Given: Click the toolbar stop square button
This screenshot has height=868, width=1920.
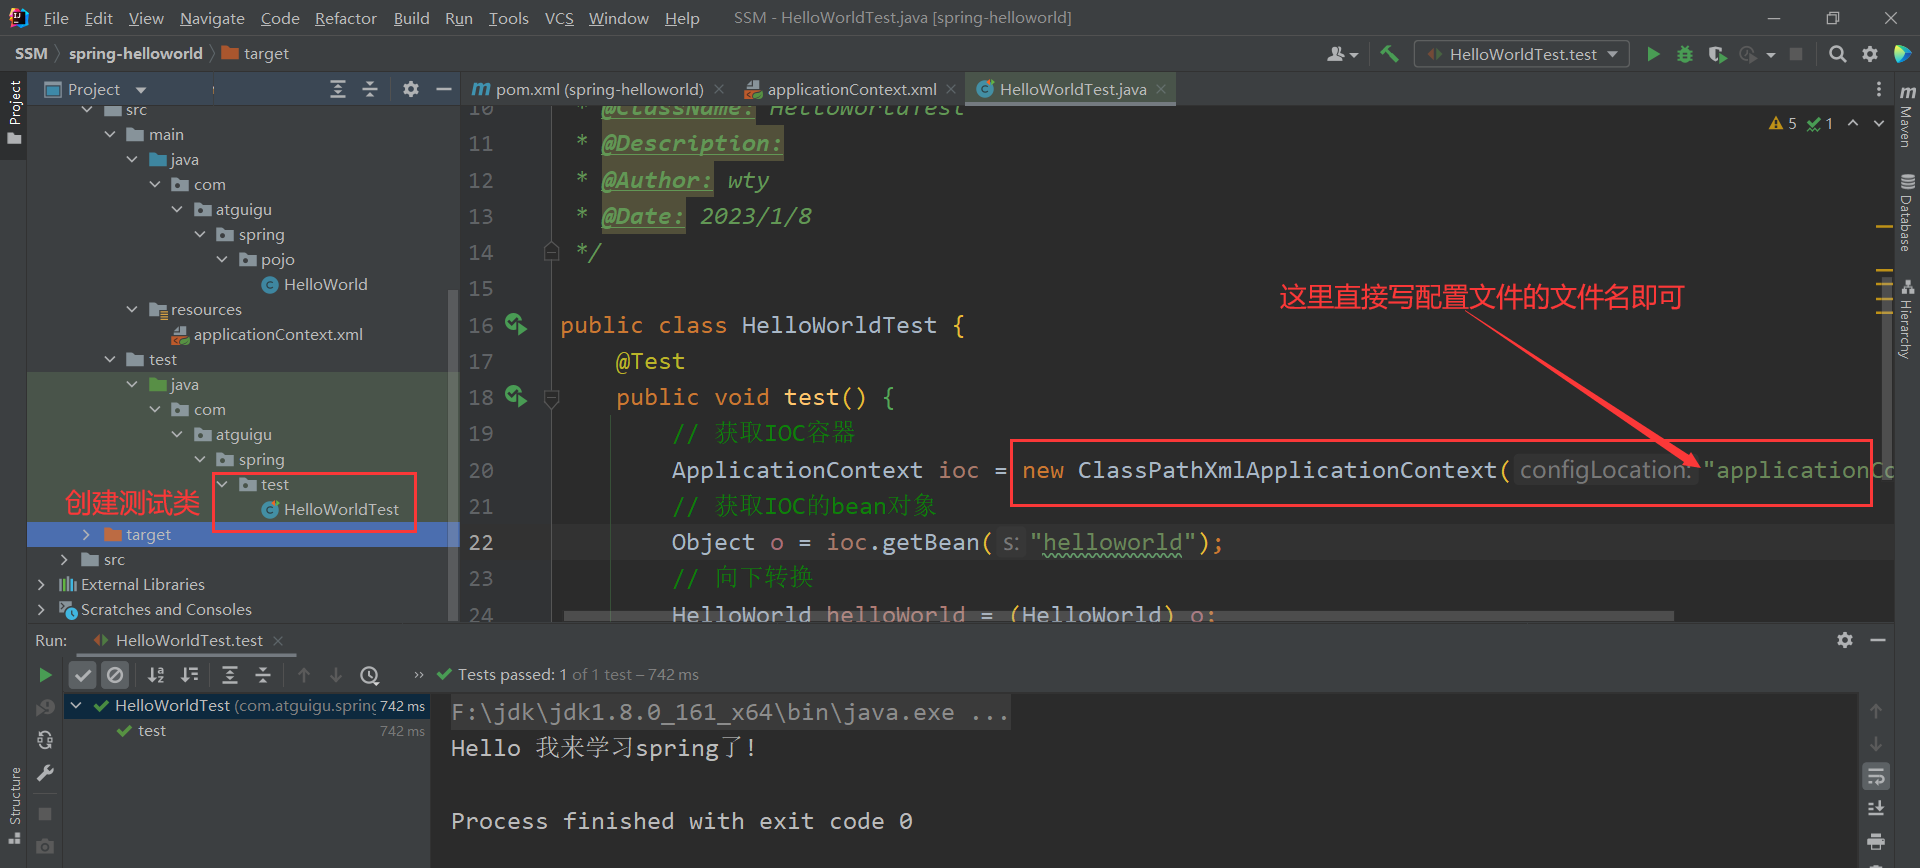Looking at the screenshot, I should coord(1796,54).
